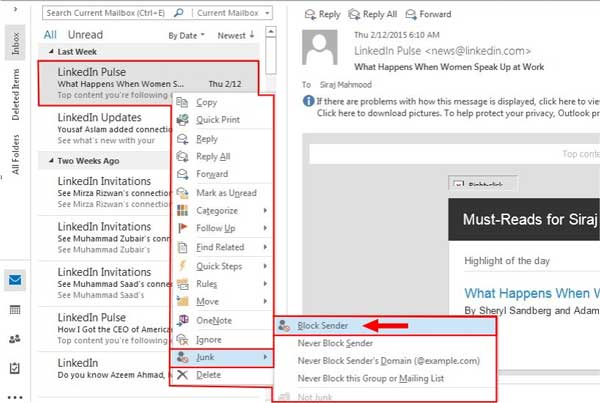
Task: Click the navigation options ellipsis
Action: [15, 397]
